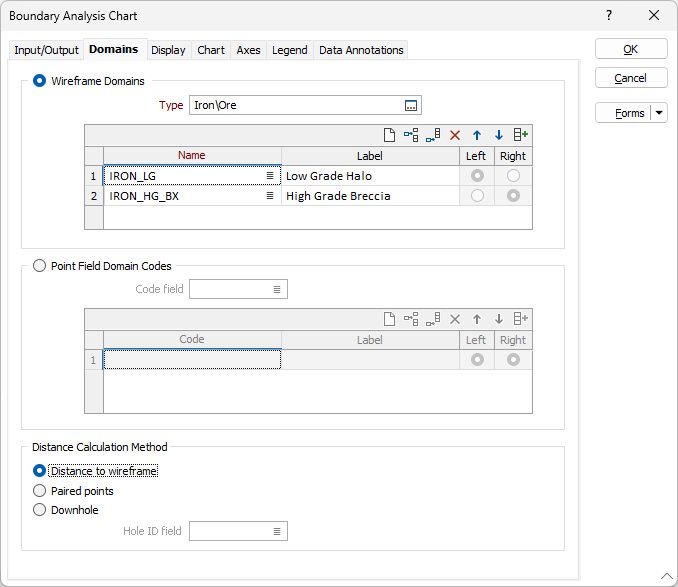
Task: Click add-rows icon in Point Field grid toolbar
Action: pyautogui.click(x=521, y=319)
